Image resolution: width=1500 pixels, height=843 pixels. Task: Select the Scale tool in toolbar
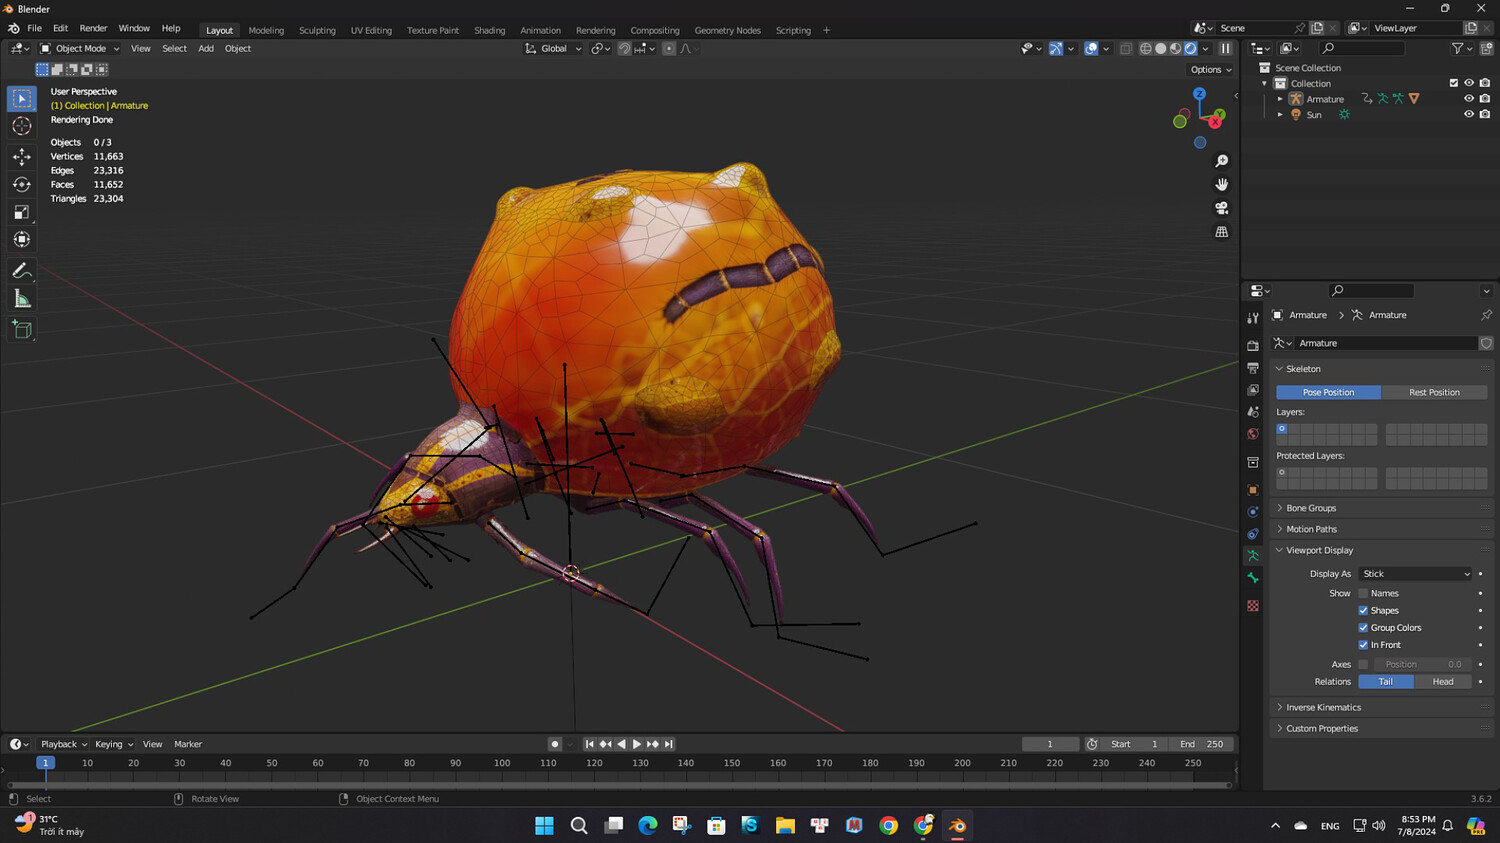22,212
